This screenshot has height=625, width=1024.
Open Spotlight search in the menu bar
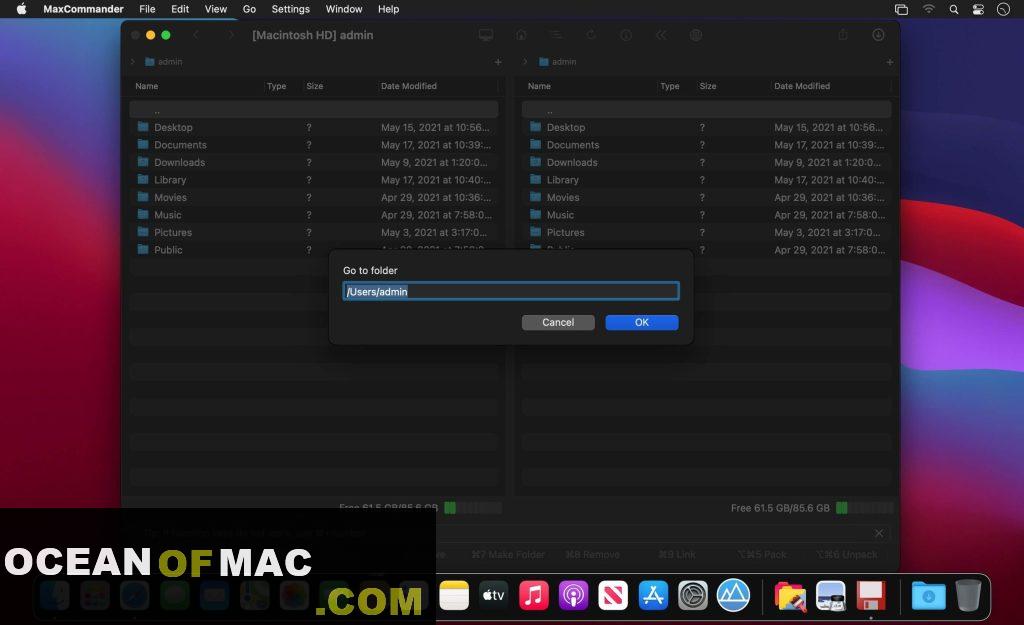(953, 9)
